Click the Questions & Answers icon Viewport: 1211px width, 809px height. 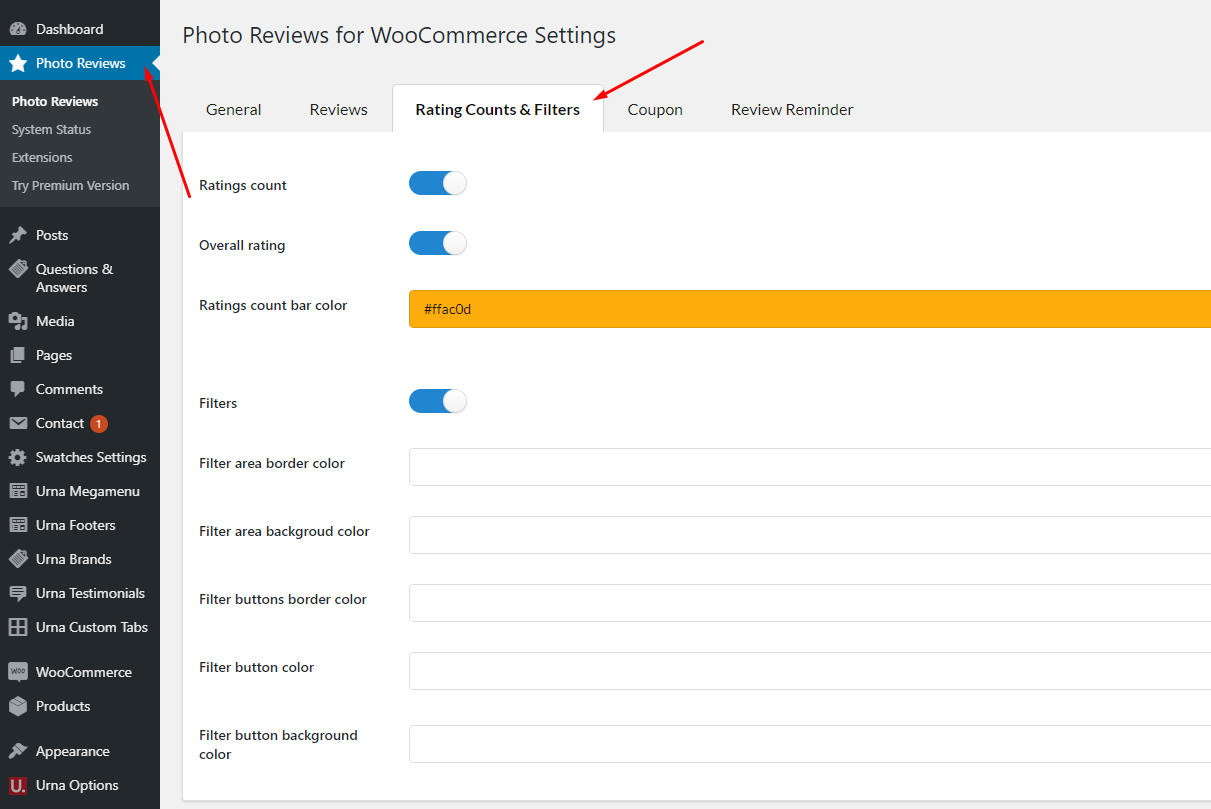point(18,269)
